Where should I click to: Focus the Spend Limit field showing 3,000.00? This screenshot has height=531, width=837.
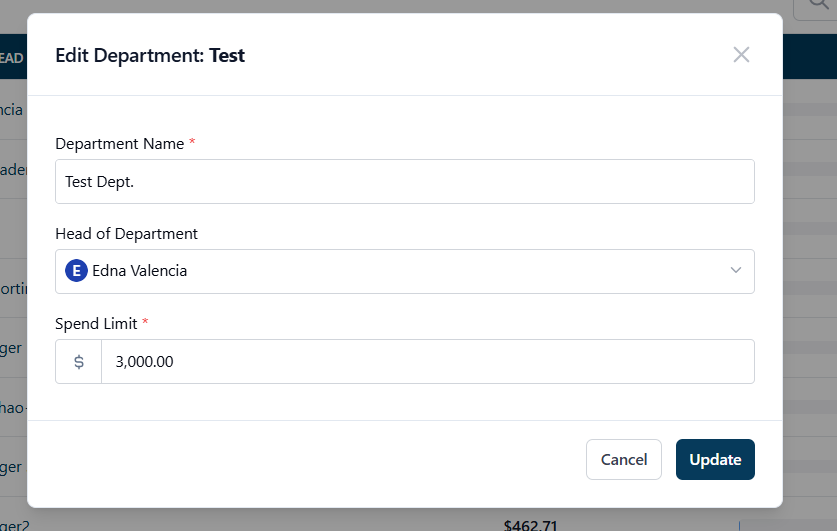[428, 362]
